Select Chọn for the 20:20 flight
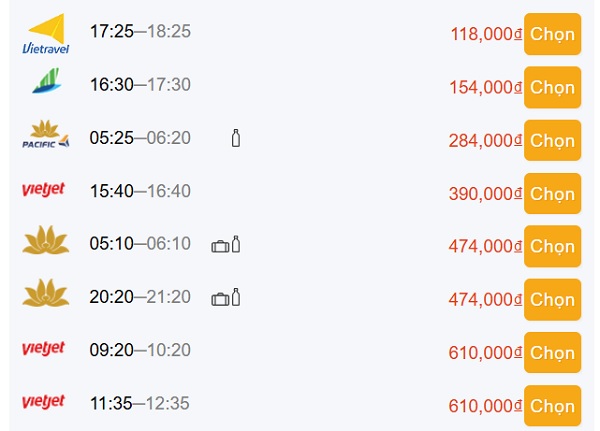The image size is (600, 431). point(552,299)
